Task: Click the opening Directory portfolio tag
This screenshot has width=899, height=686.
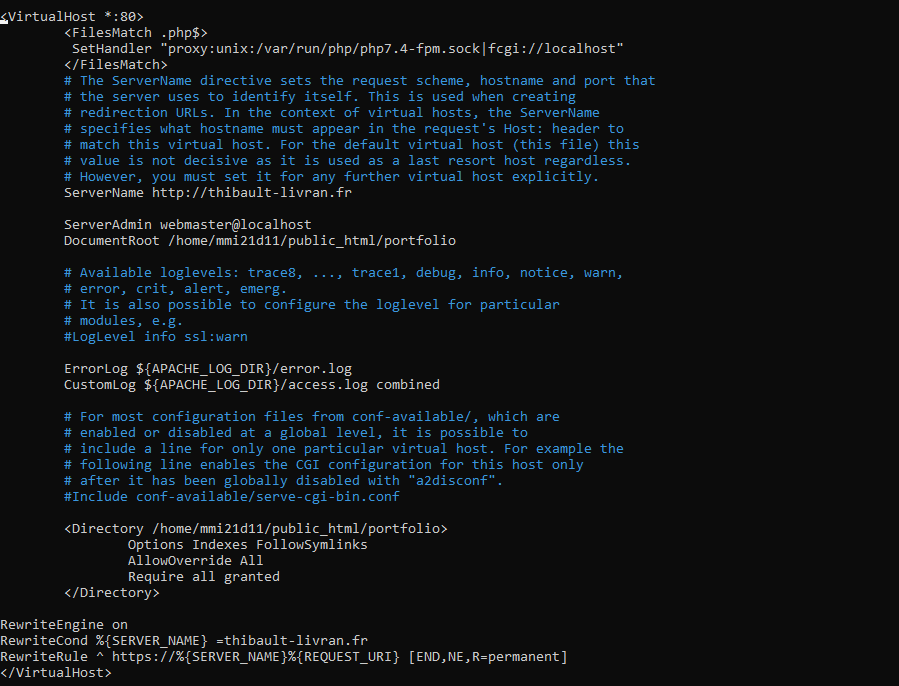Action: point(255,529)
